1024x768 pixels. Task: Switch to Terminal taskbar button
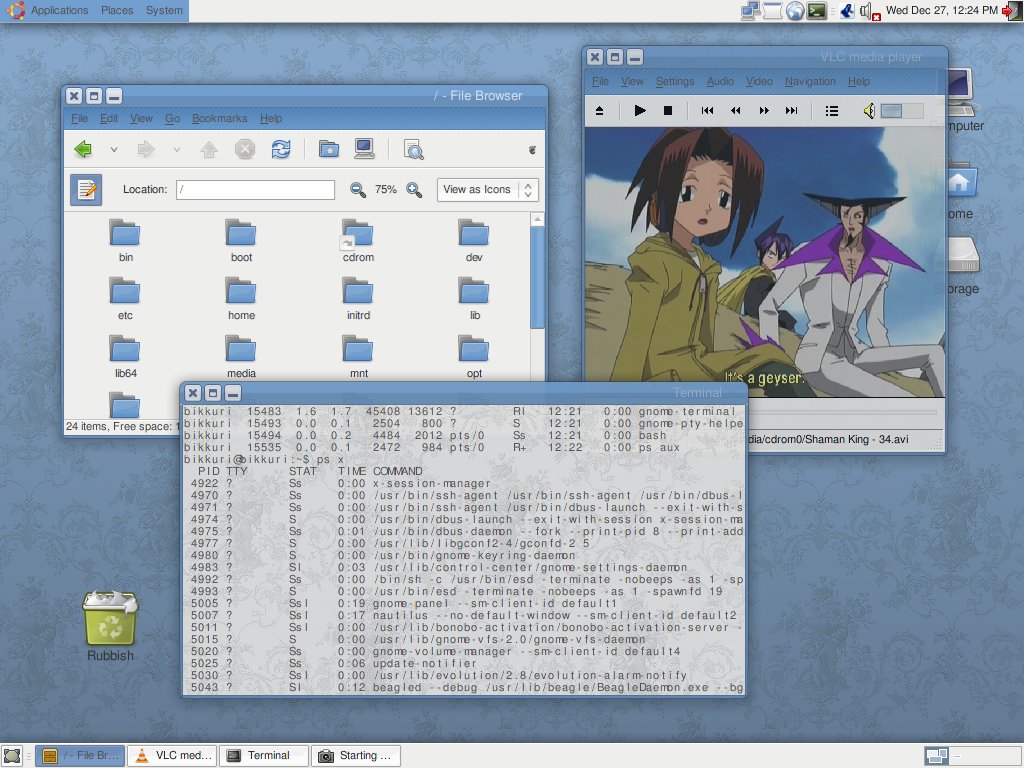point(264,756)
